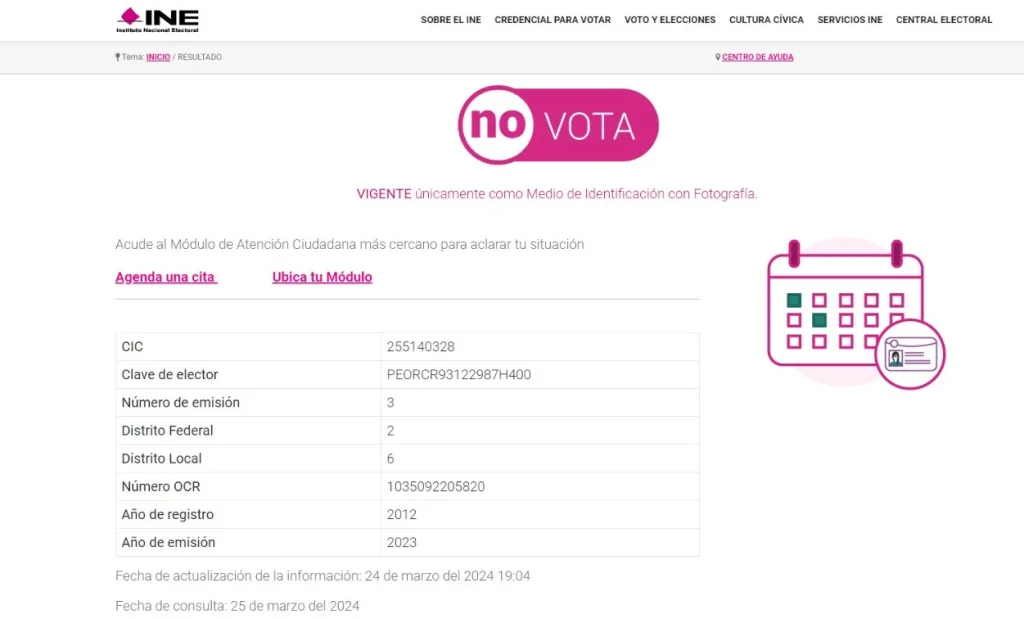Go to Servicios INE menu
The width and height of the screenshot is (1024, 619).
[849, 20]
